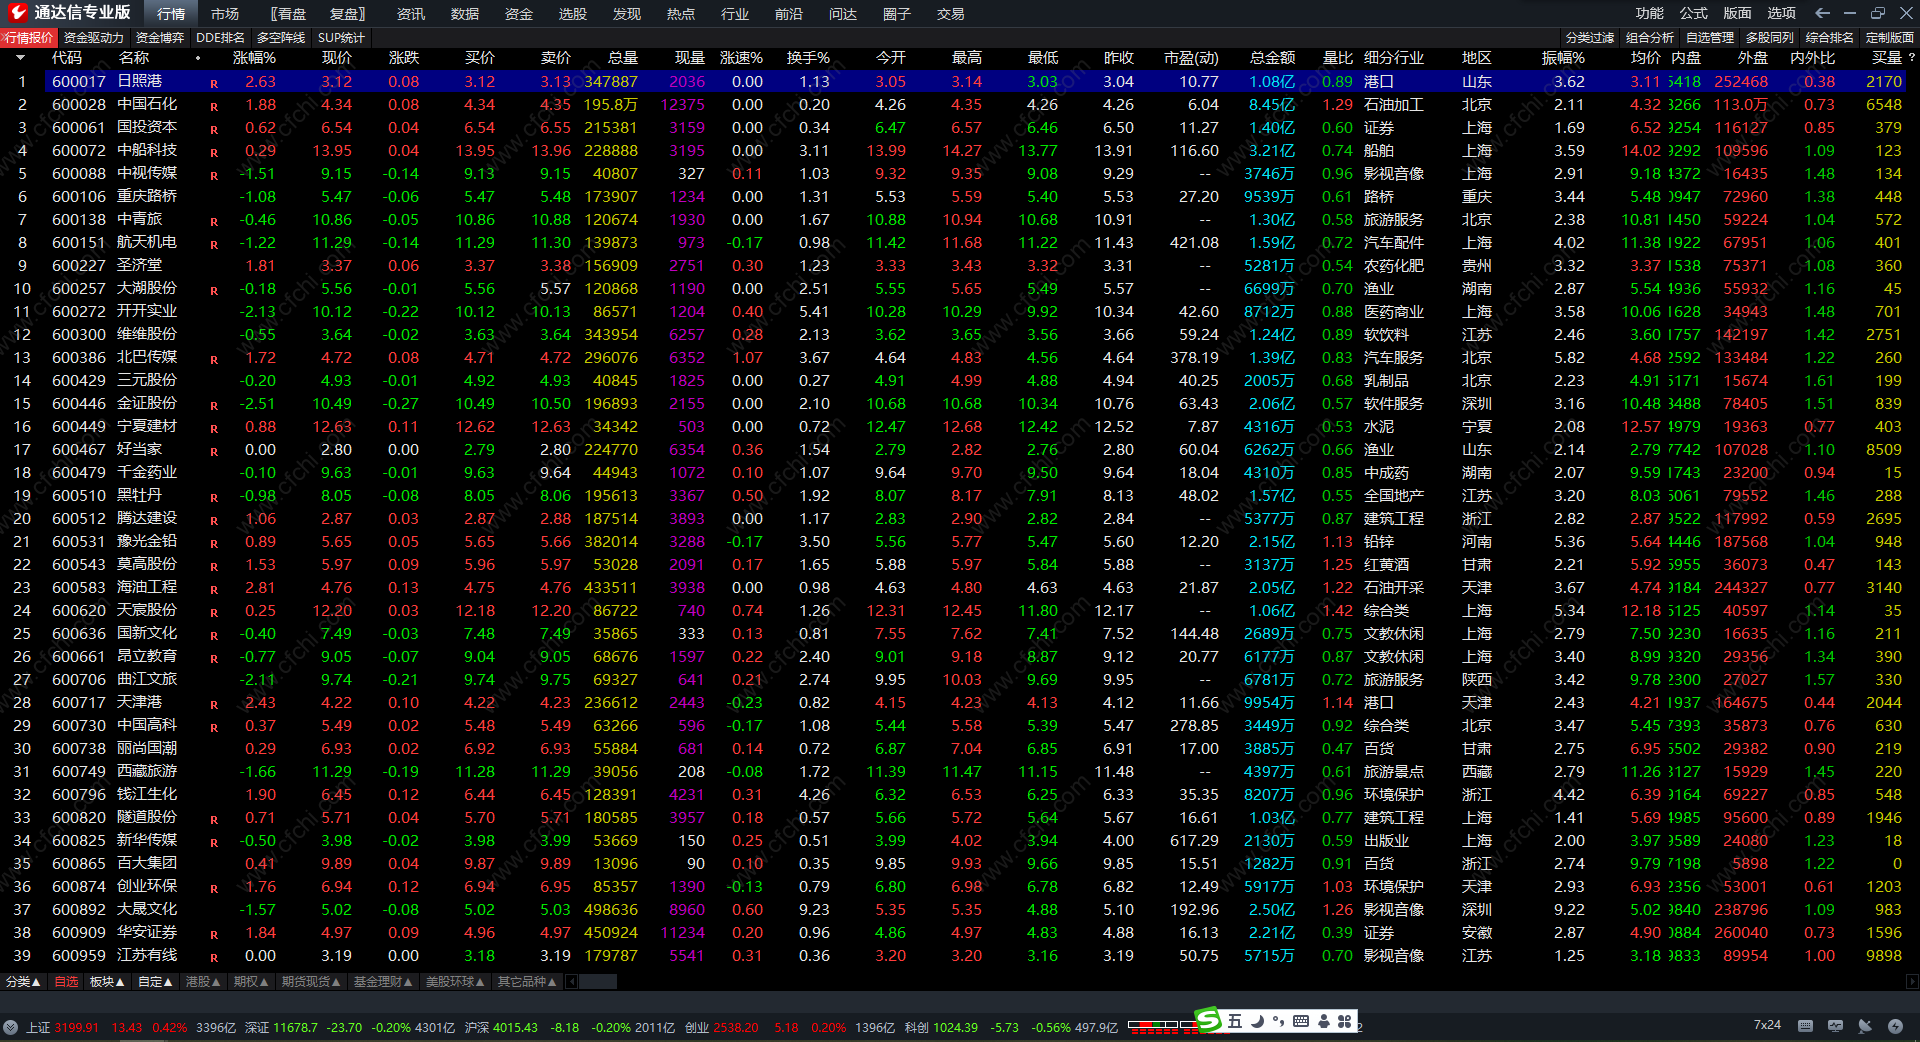The width and height of the screenshot is (1920, 1042).
Task: Click the 分类过滤 button
Action: pos(1590,38)
